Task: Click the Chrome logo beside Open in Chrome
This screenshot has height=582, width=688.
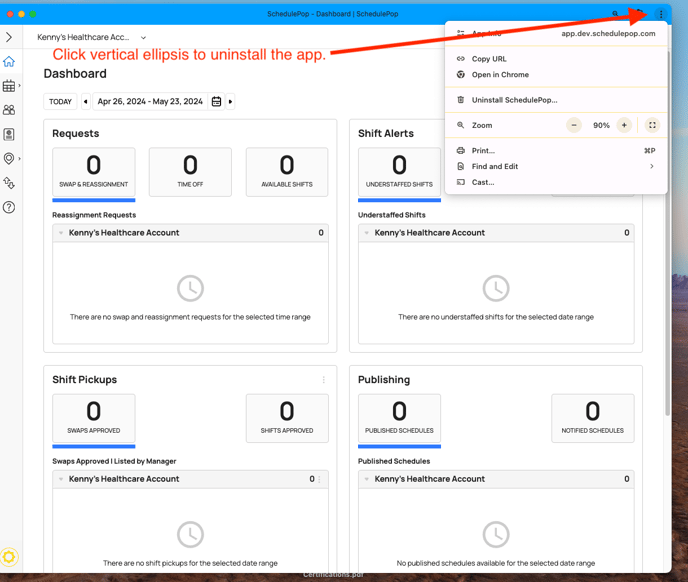Action: coord(461,75)
